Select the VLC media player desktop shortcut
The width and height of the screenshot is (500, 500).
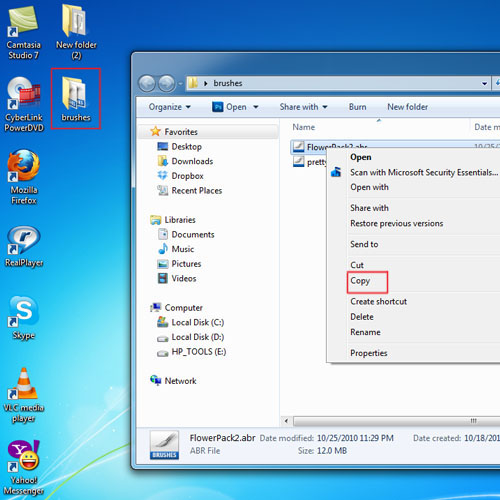pos(24,395)
